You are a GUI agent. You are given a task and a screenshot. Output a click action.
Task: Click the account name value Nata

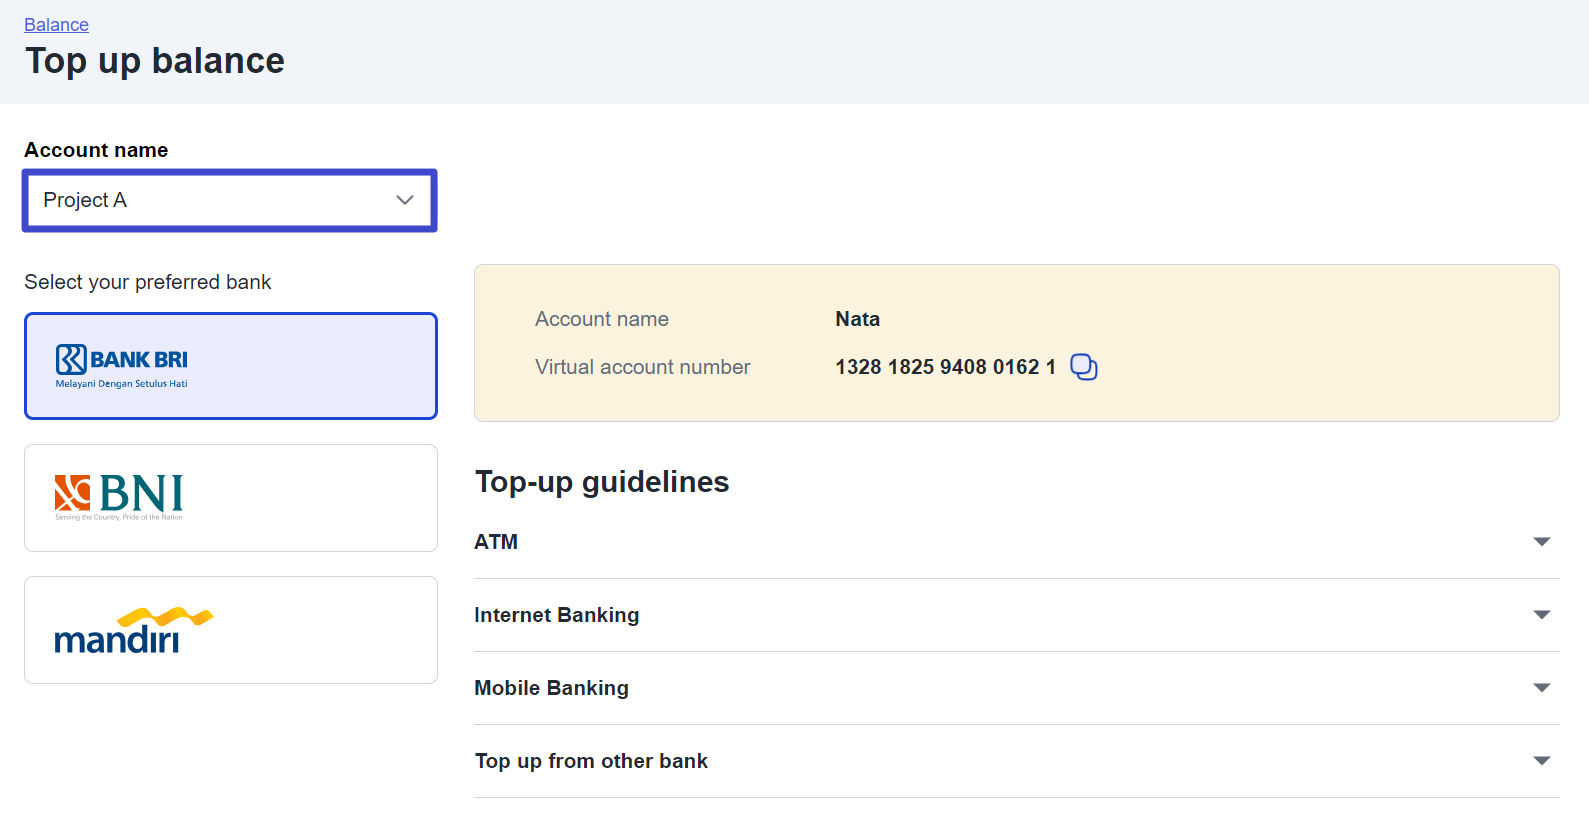tap(858, 319)
